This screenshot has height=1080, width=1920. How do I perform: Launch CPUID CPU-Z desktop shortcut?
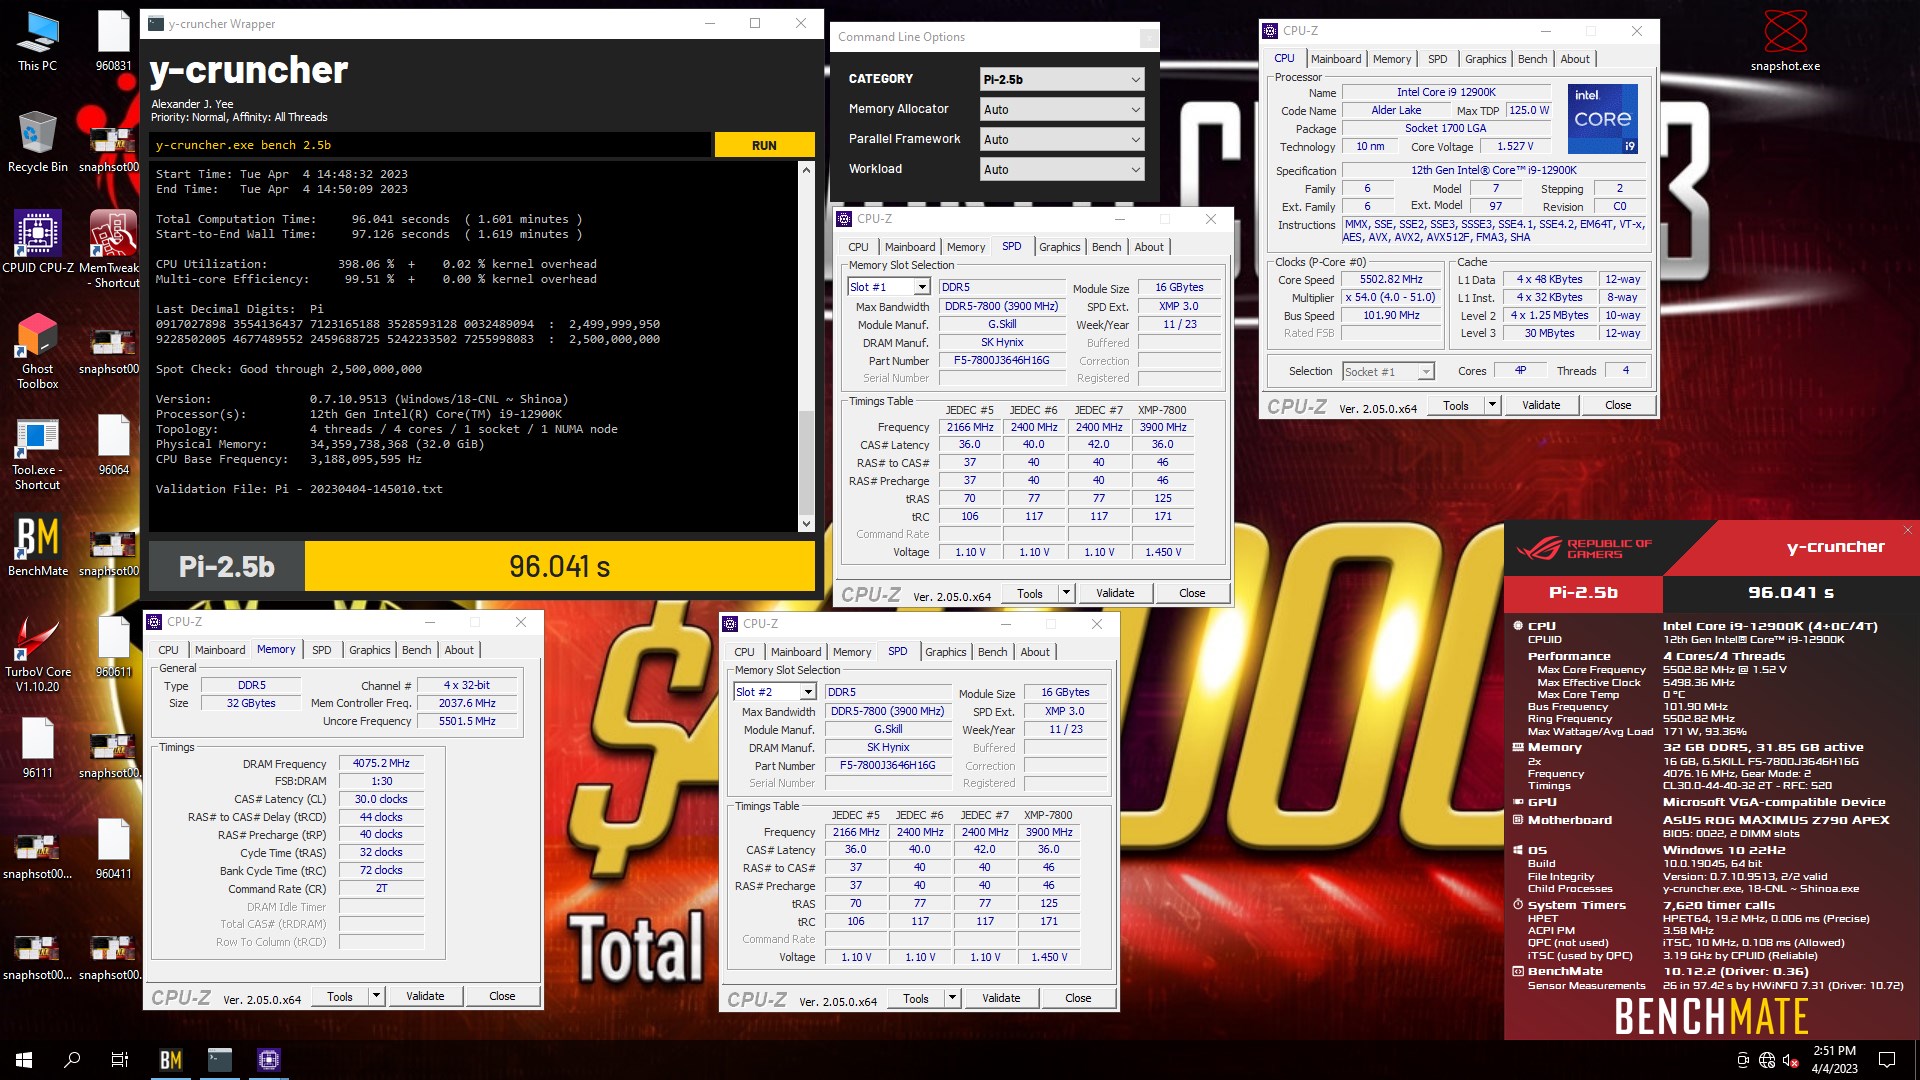(37, 243)
